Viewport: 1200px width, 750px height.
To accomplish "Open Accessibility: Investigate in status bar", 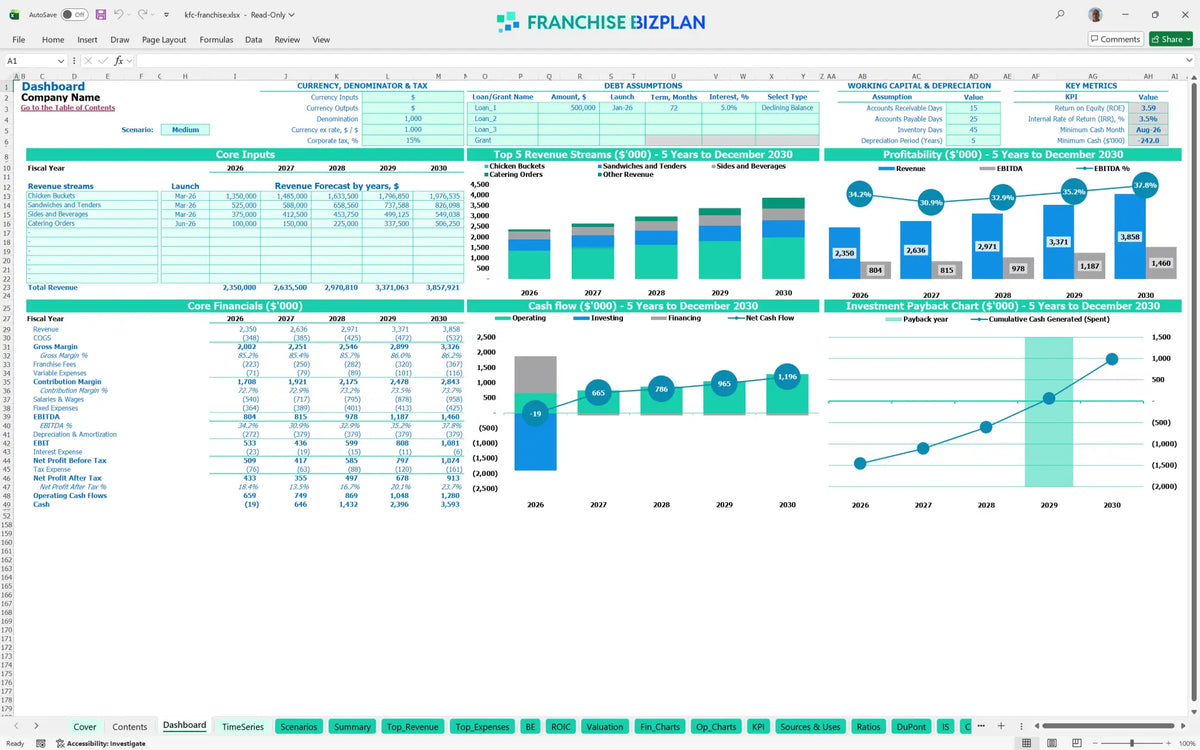I will pyautogui.click(x=100, y=743).
